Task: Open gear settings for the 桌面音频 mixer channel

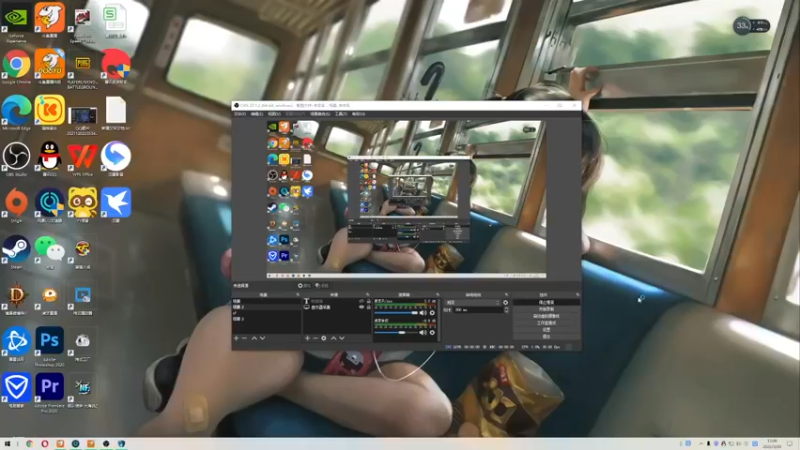Action: click(x=432, y=332)
